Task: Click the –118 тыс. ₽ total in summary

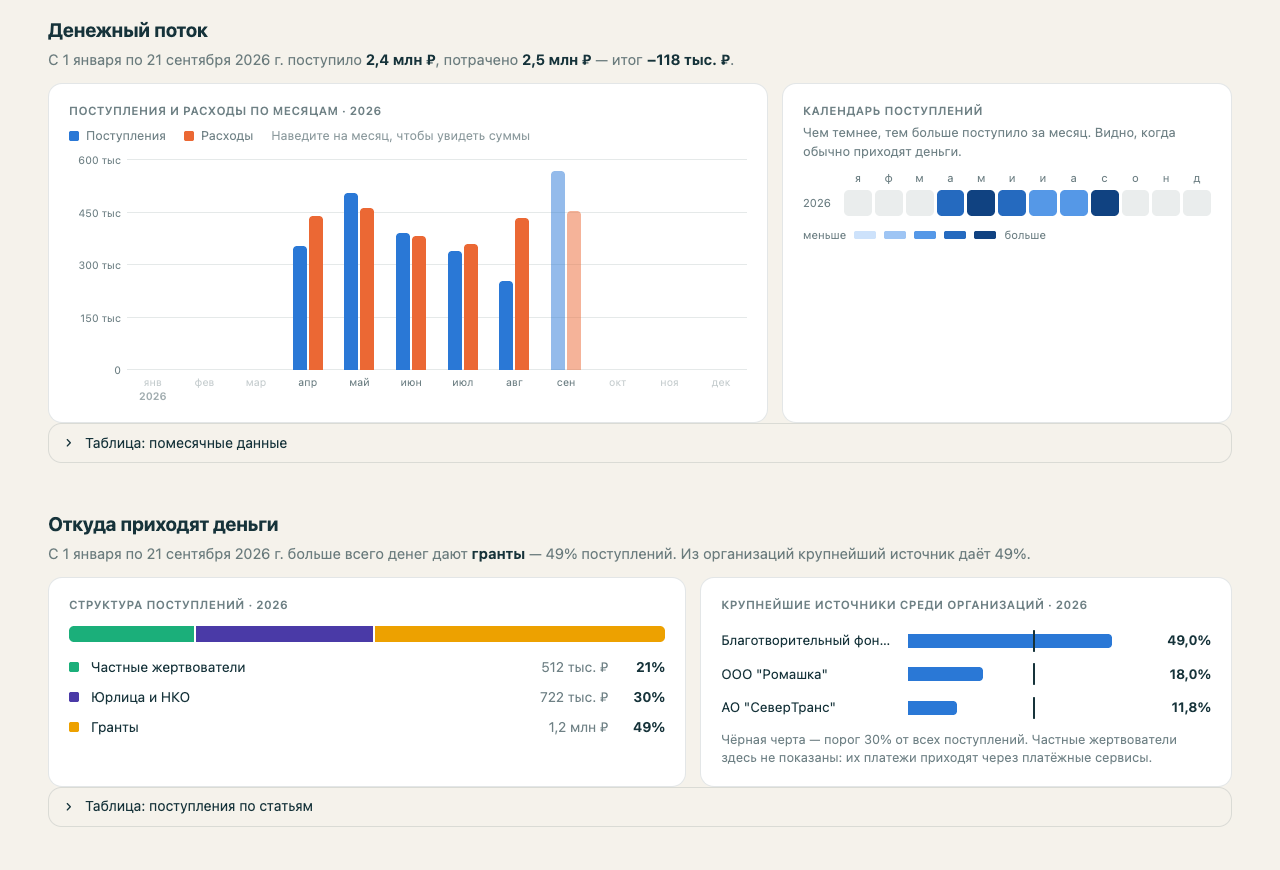Action: tap(689, 60)
